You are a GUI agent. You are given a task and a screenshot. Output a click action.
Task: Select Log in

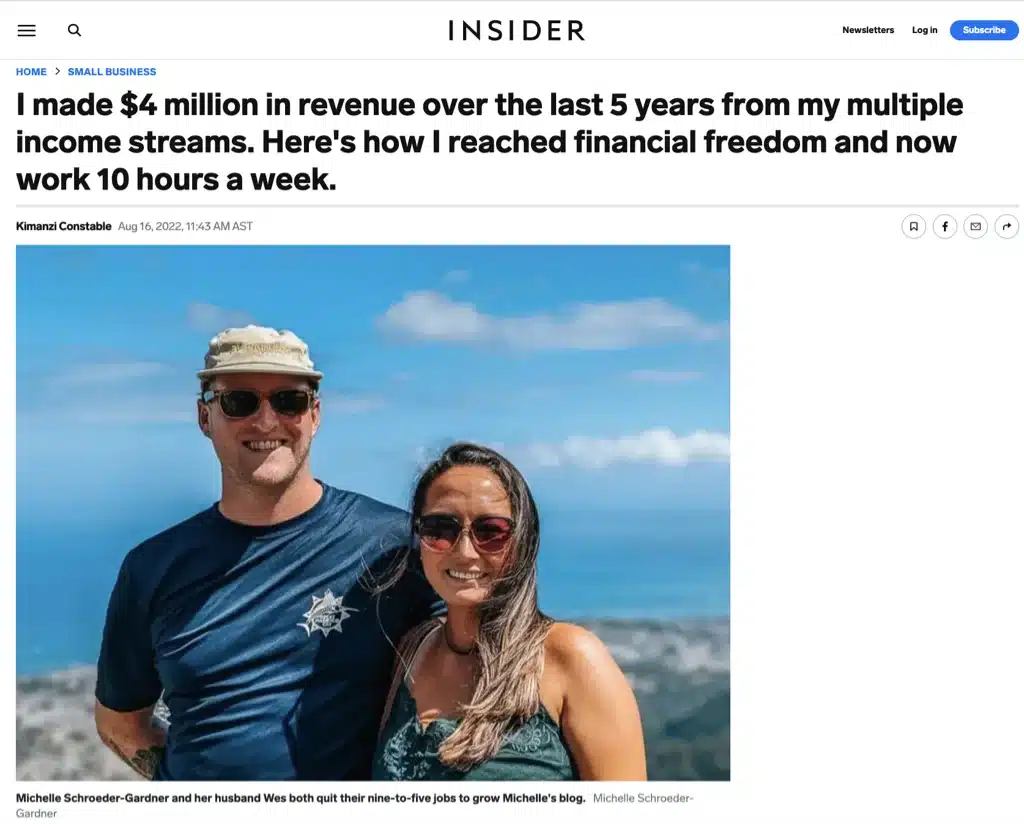point(924,30)
